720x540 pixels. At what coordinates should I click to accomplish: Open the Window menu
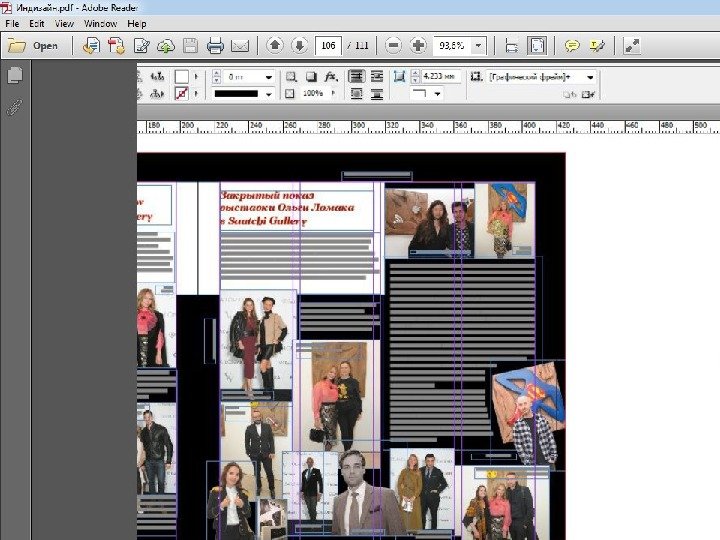(101, 23)
